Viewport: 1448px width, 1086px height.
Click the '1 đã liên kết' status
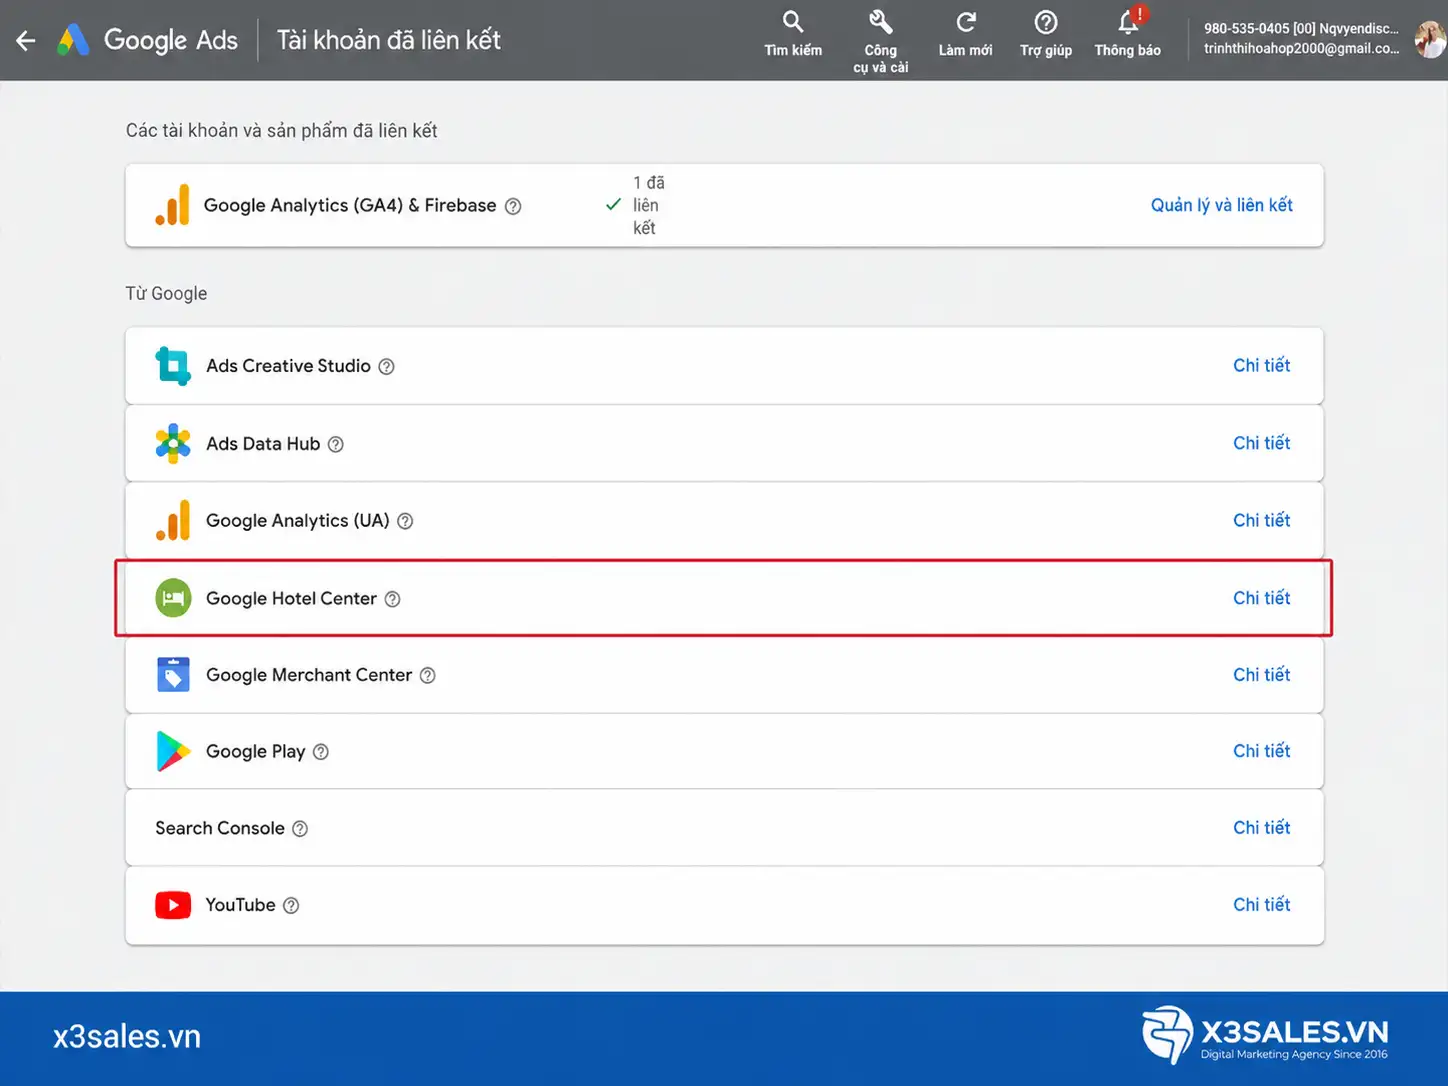[636, 205]
